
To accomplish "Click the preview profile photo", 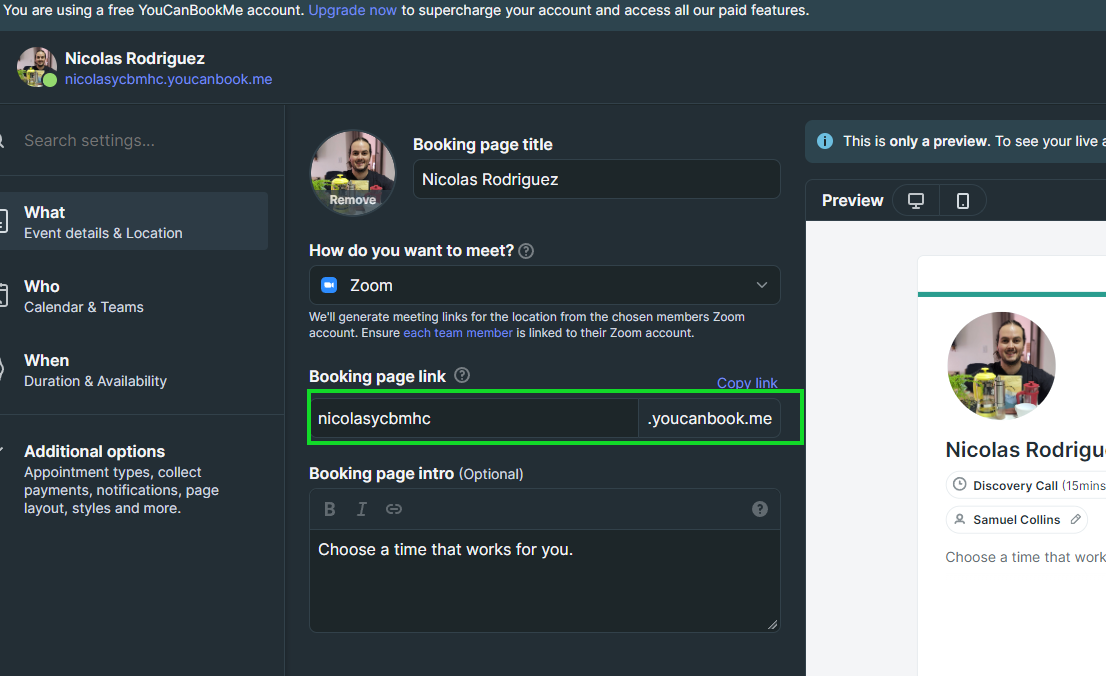I will click(1001, 366).
